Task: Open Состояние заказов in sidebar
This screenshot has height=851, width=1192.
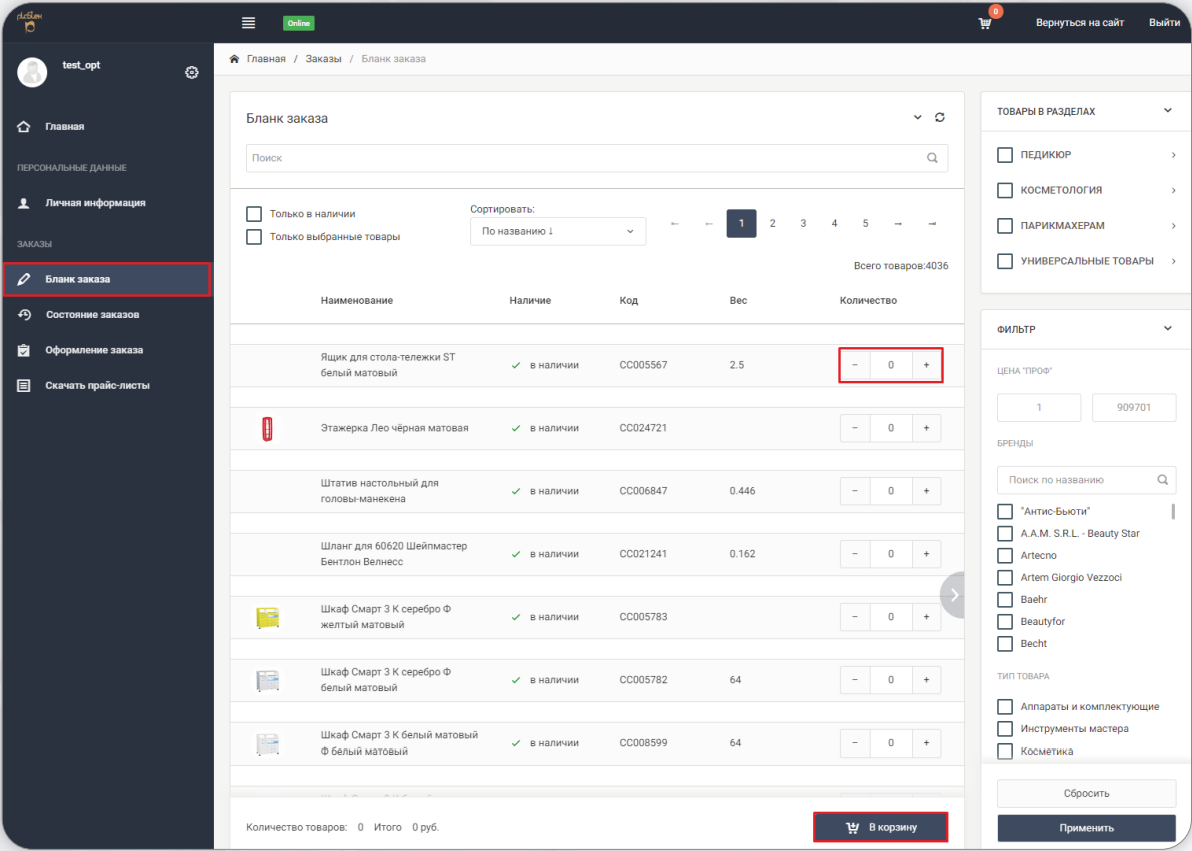Action: pos(92,315)
